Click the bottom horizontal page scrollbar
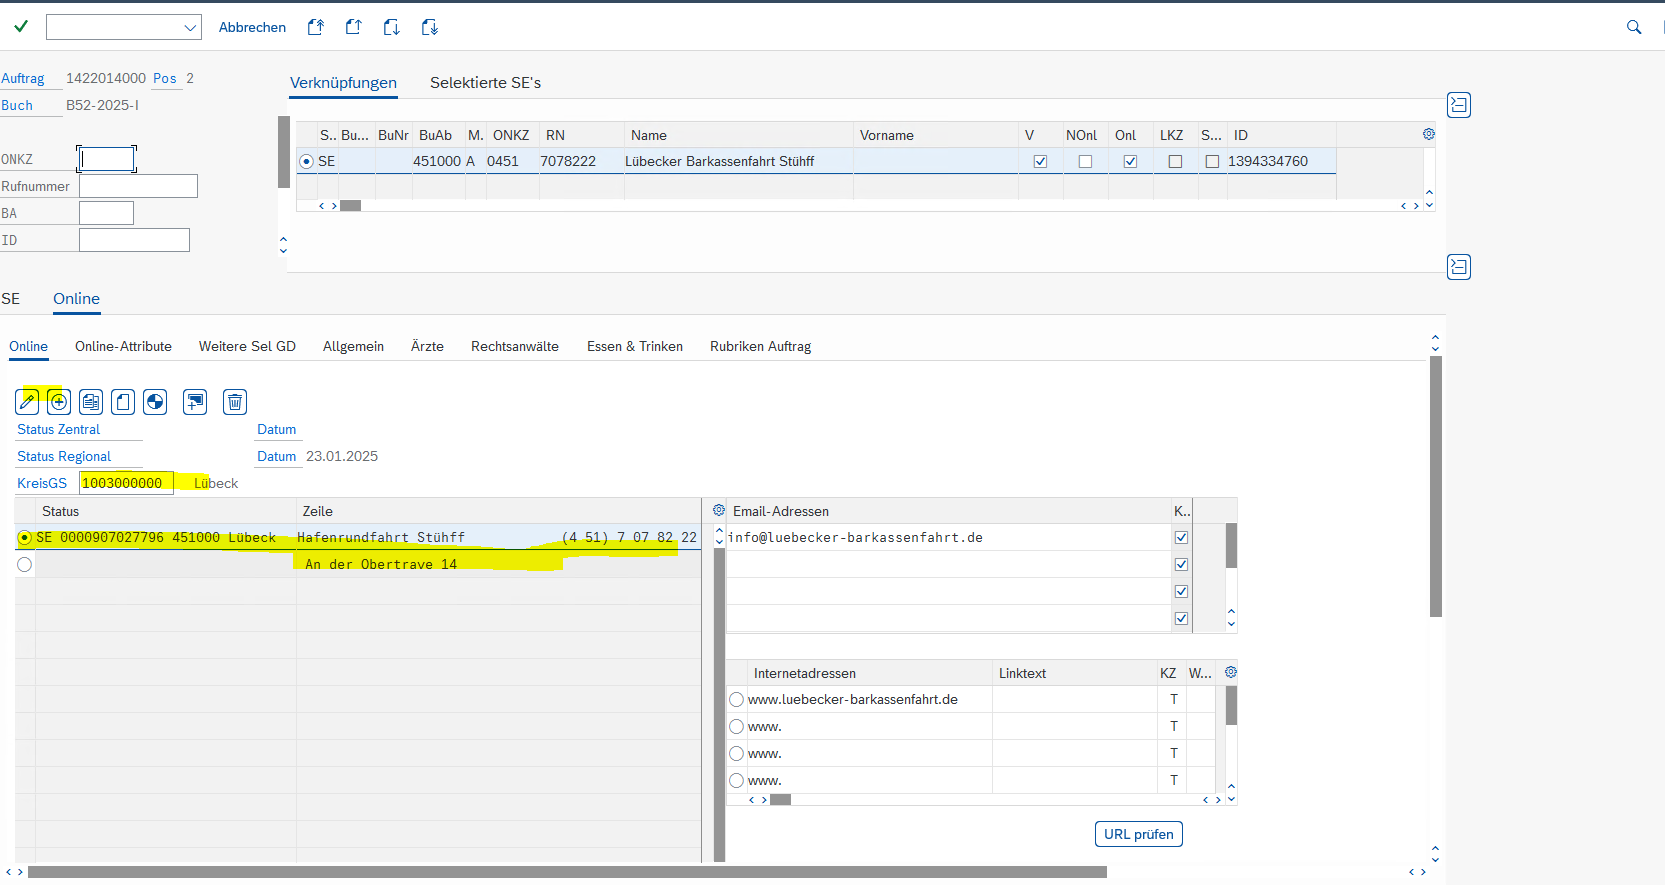This screenshot has height=885, width=1665. click(x=567, y=872)
